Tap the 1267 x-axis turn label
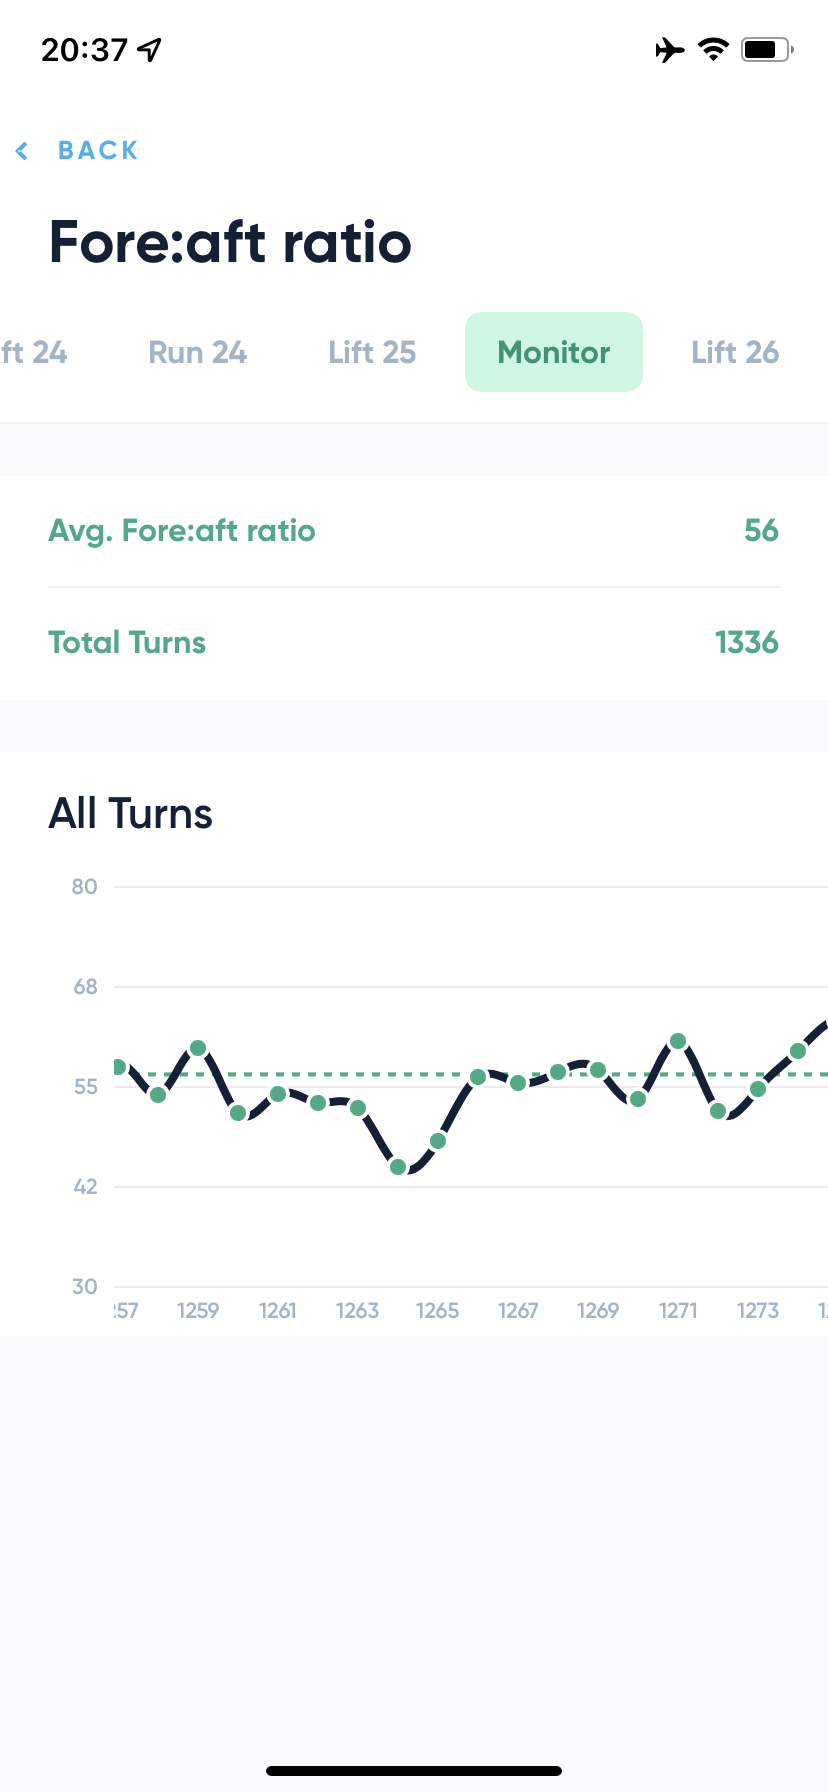The height and width of the screenshot is (1792, 828). pos(518,1310)
